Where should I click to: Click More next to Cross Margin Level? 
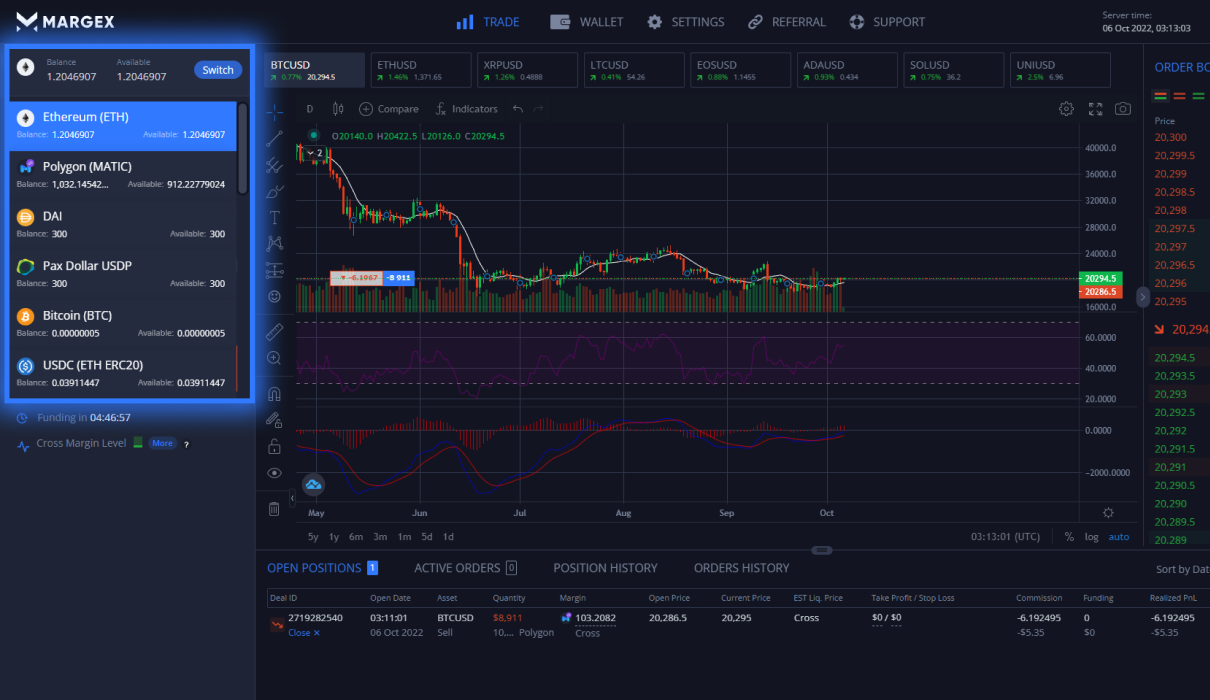162,443
